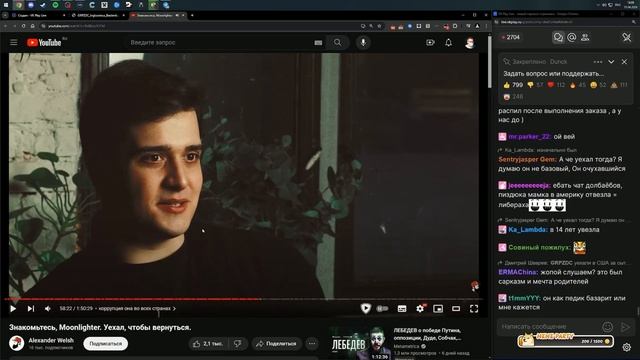This screenshot has height=360, width=640.
Task: Start voice search with the microphone
Action: click(x=363, y=42)
